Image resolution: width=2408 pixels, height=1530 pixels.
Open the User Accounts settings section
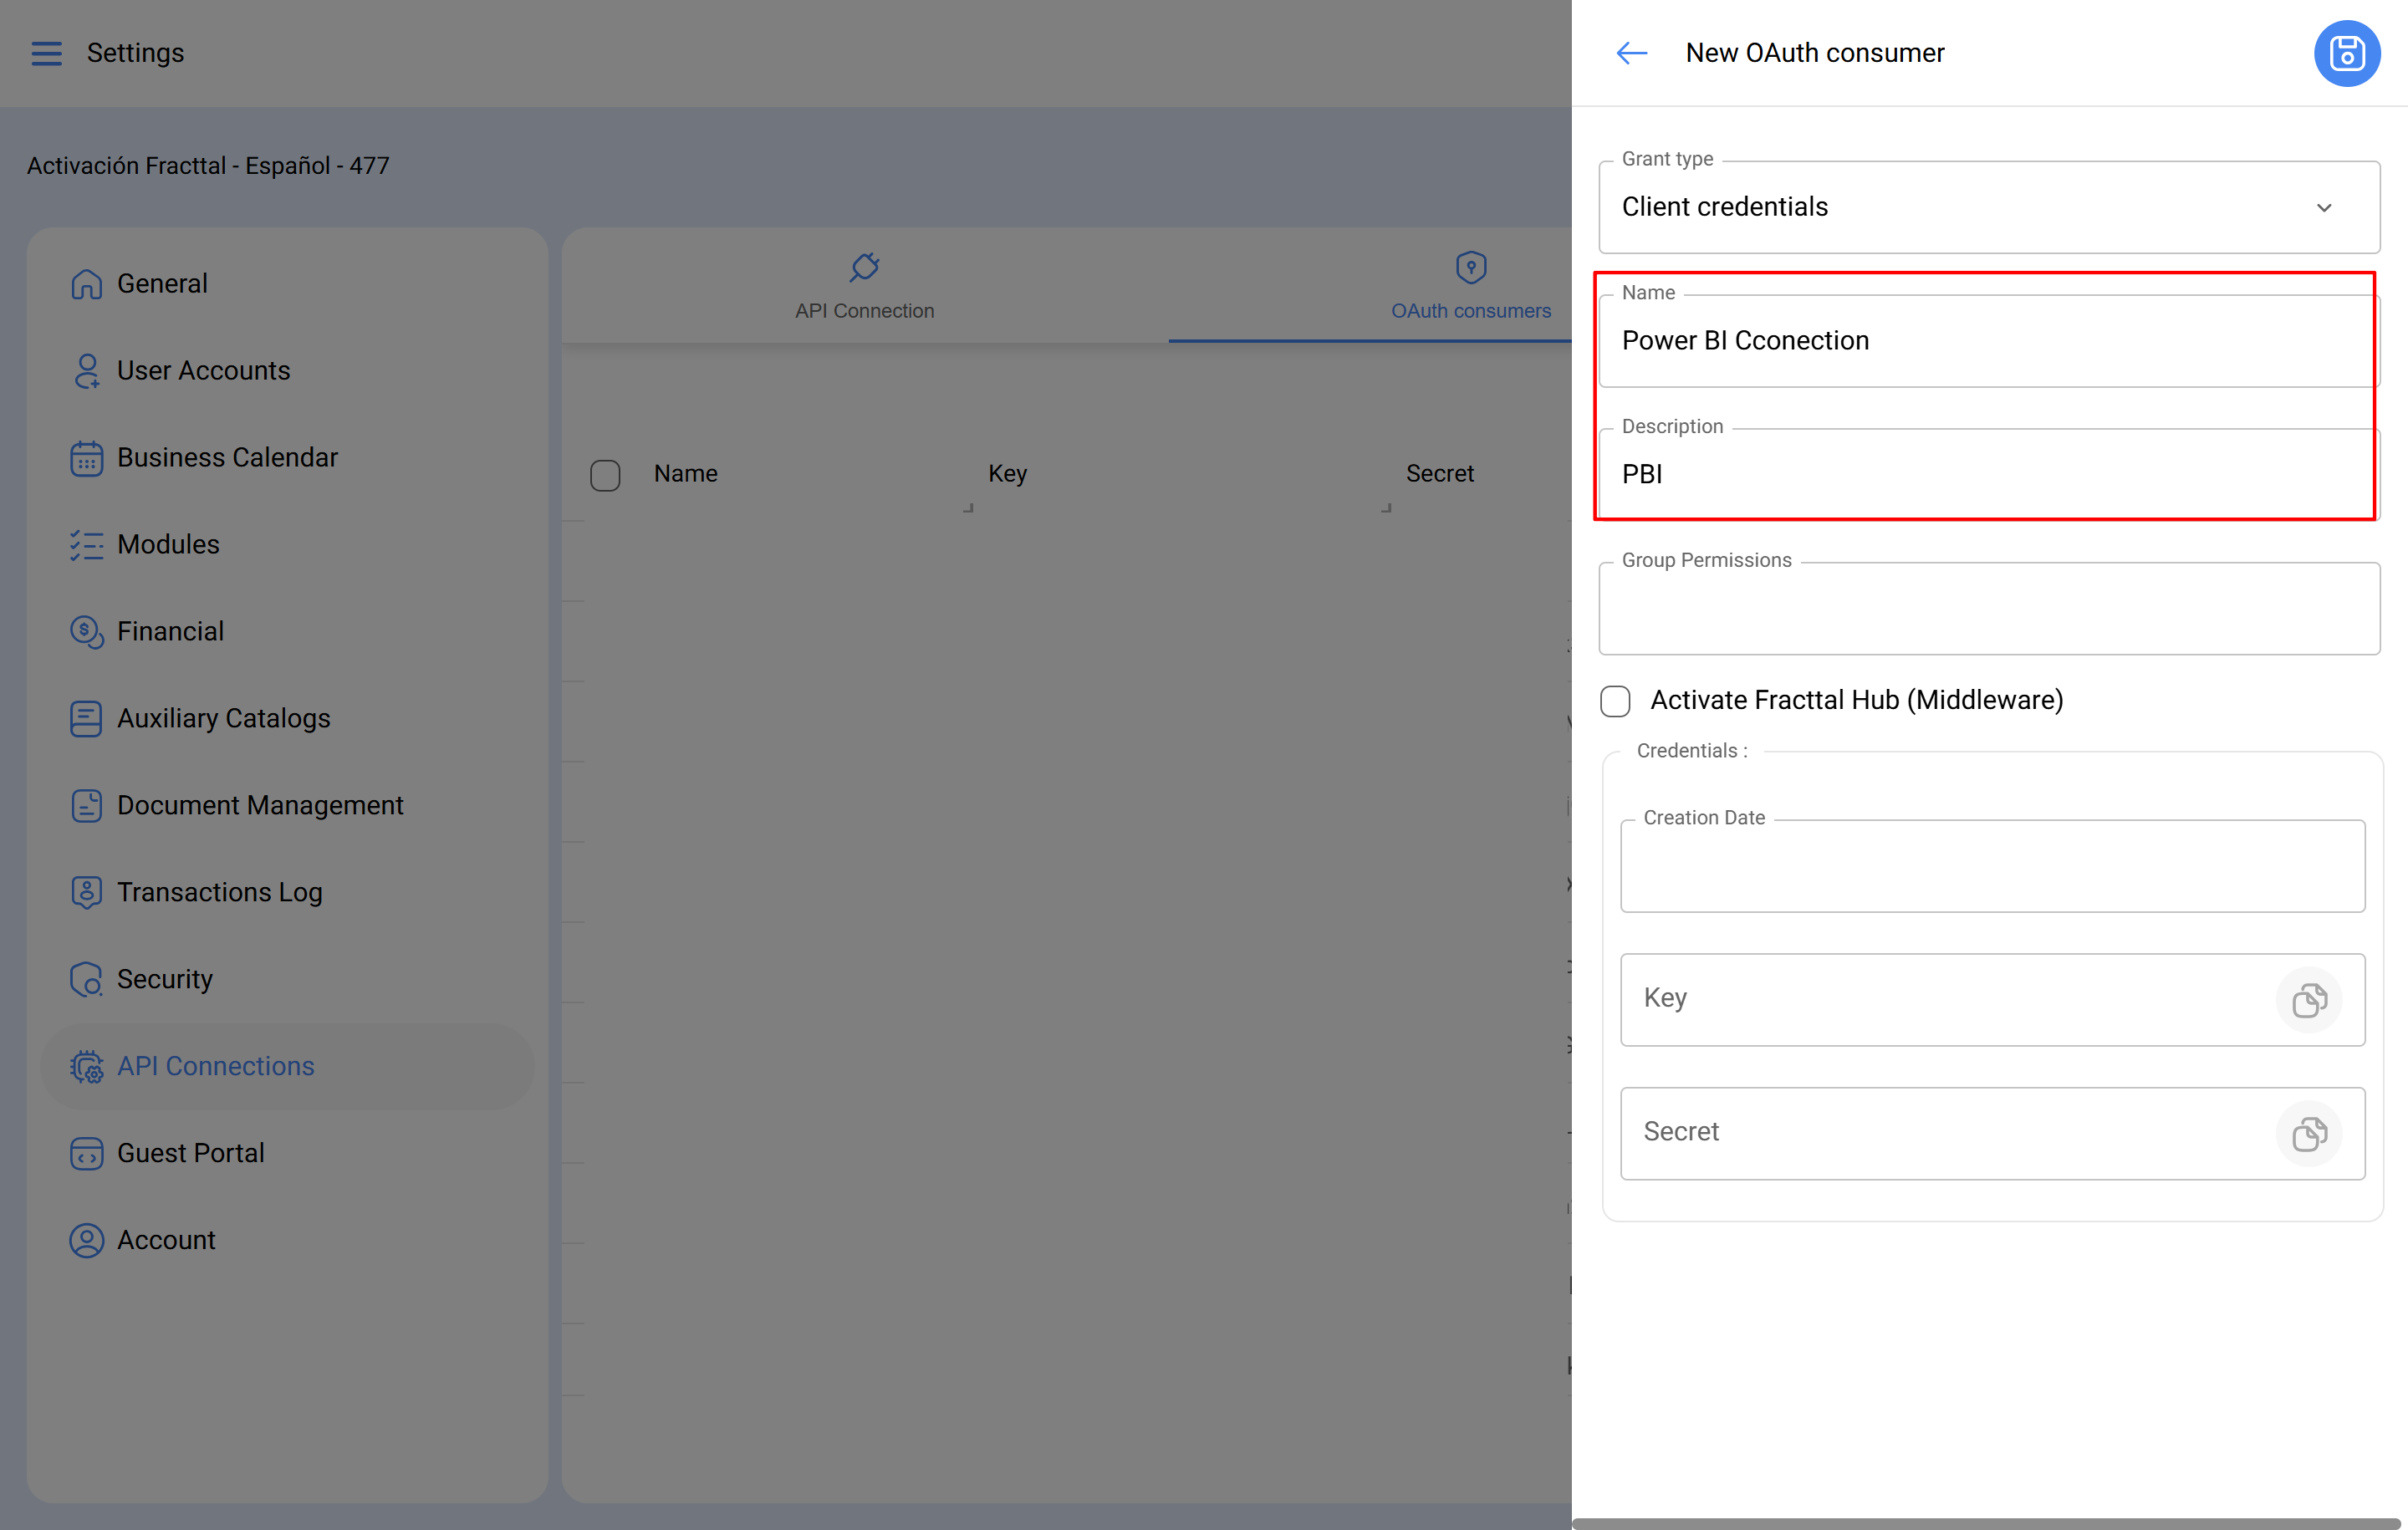(x=203, y=371)
